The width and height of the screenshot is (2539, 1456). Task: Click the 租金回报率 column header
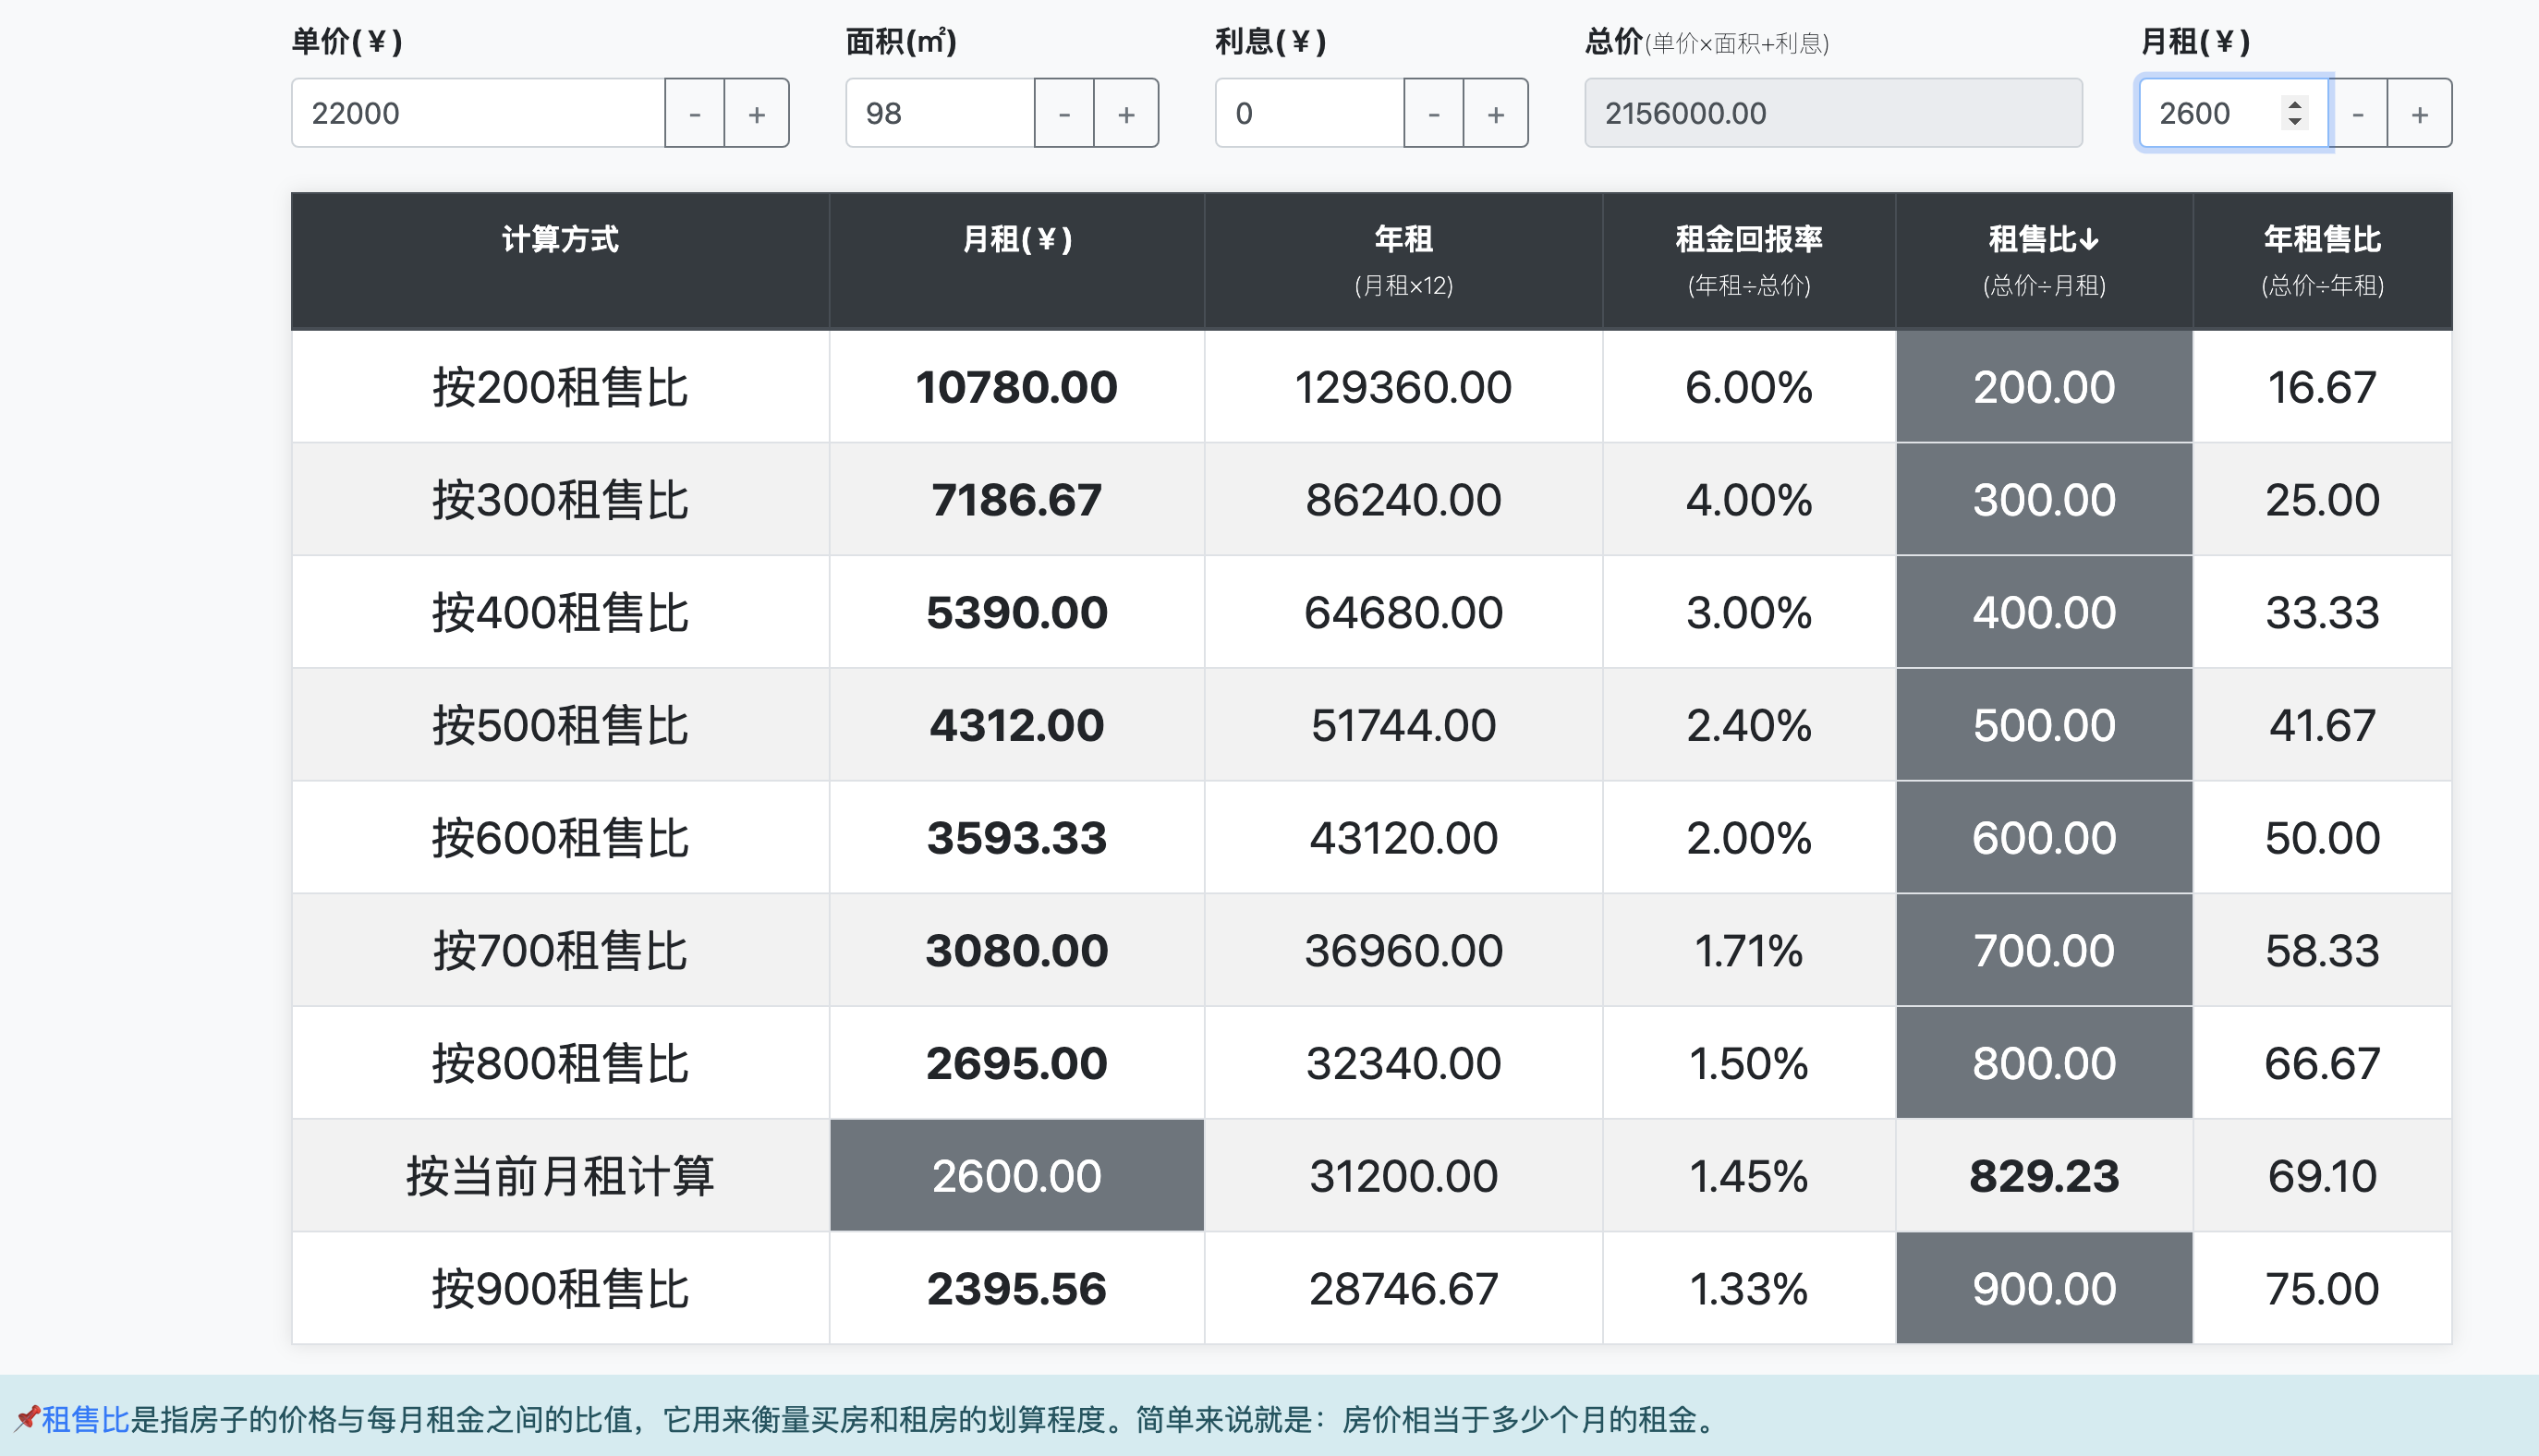1748,240
